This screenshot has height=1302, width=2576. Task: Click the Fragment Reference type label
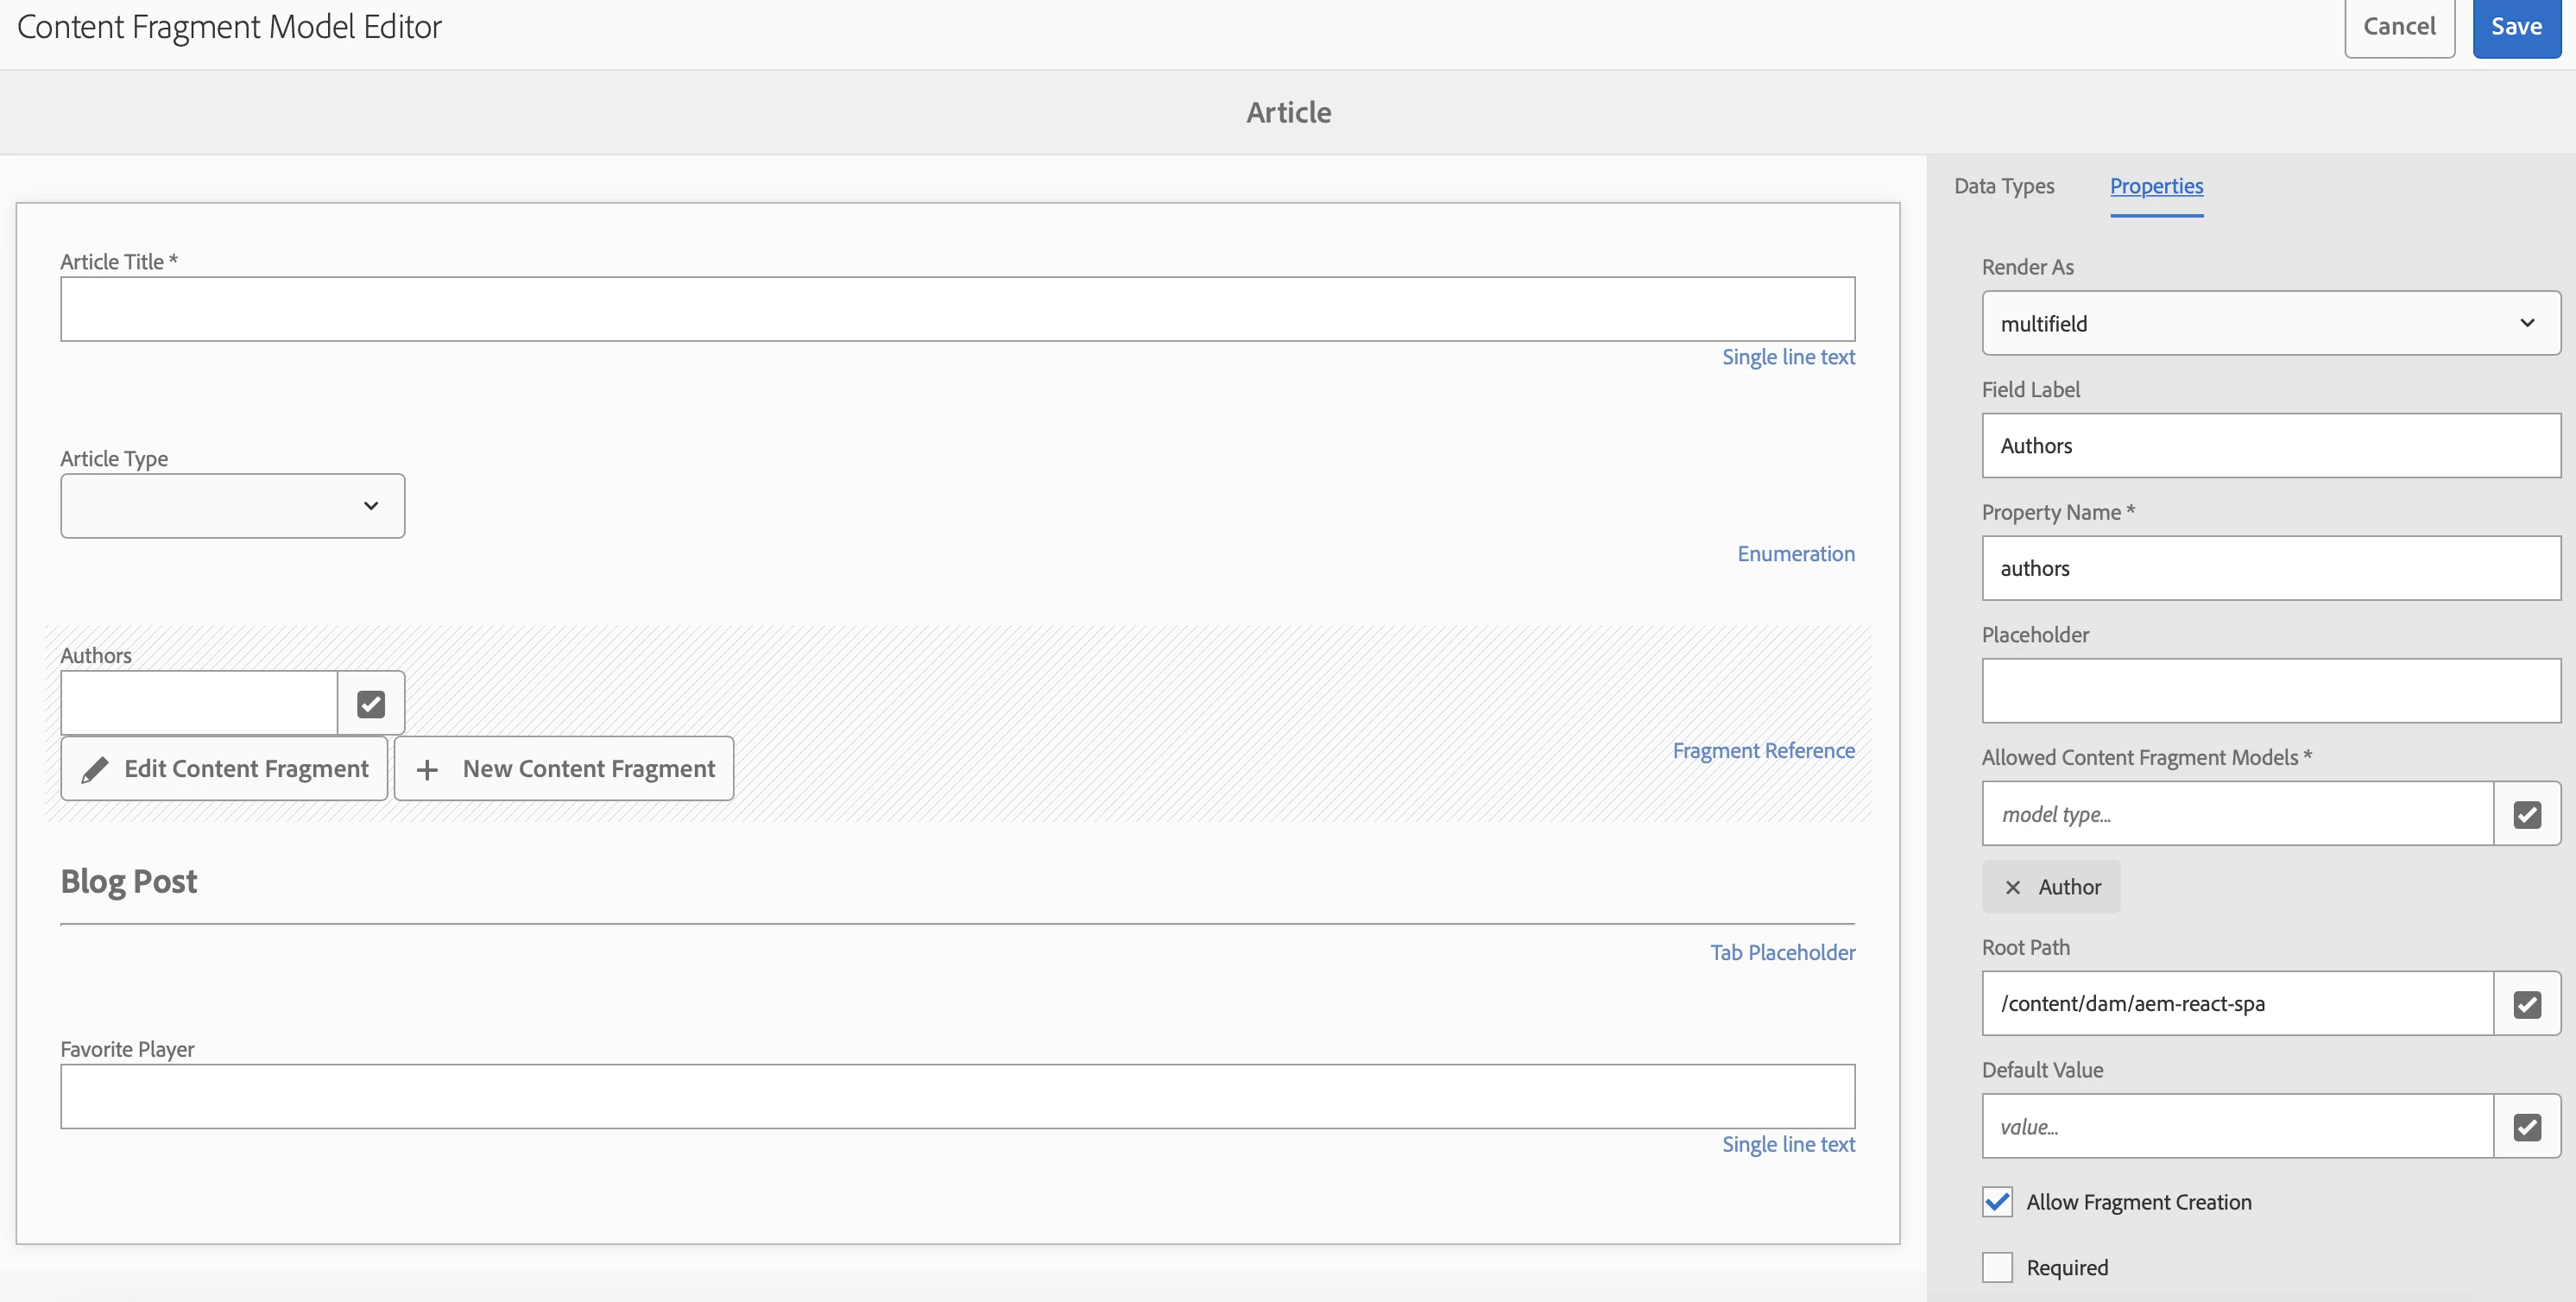coord(1763,750)
